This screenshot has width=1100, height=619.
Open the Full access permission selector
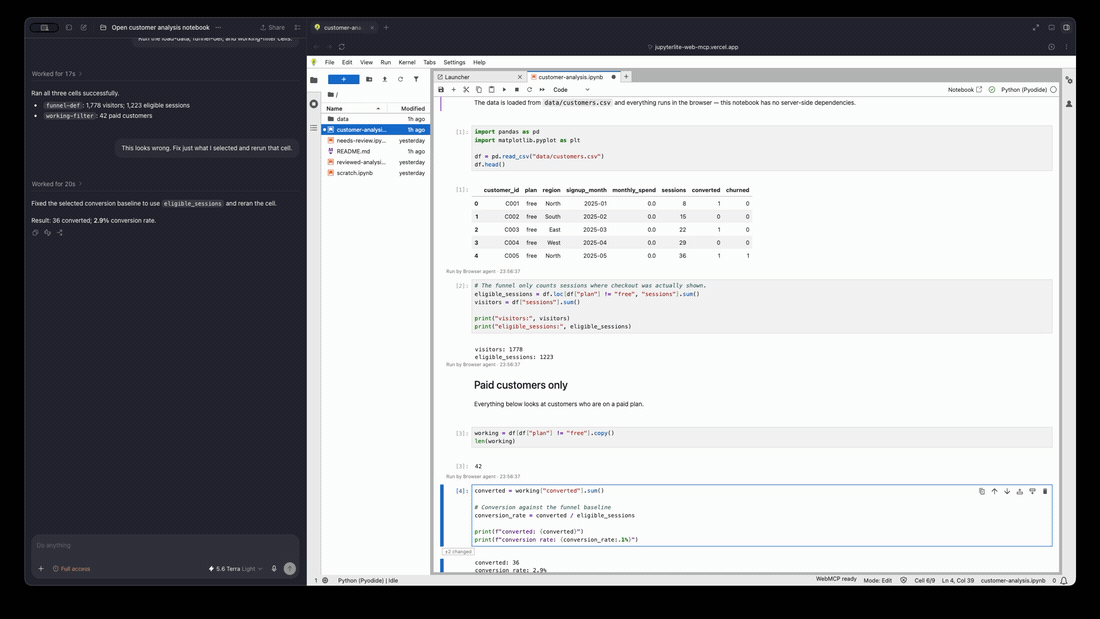[72, 569]
